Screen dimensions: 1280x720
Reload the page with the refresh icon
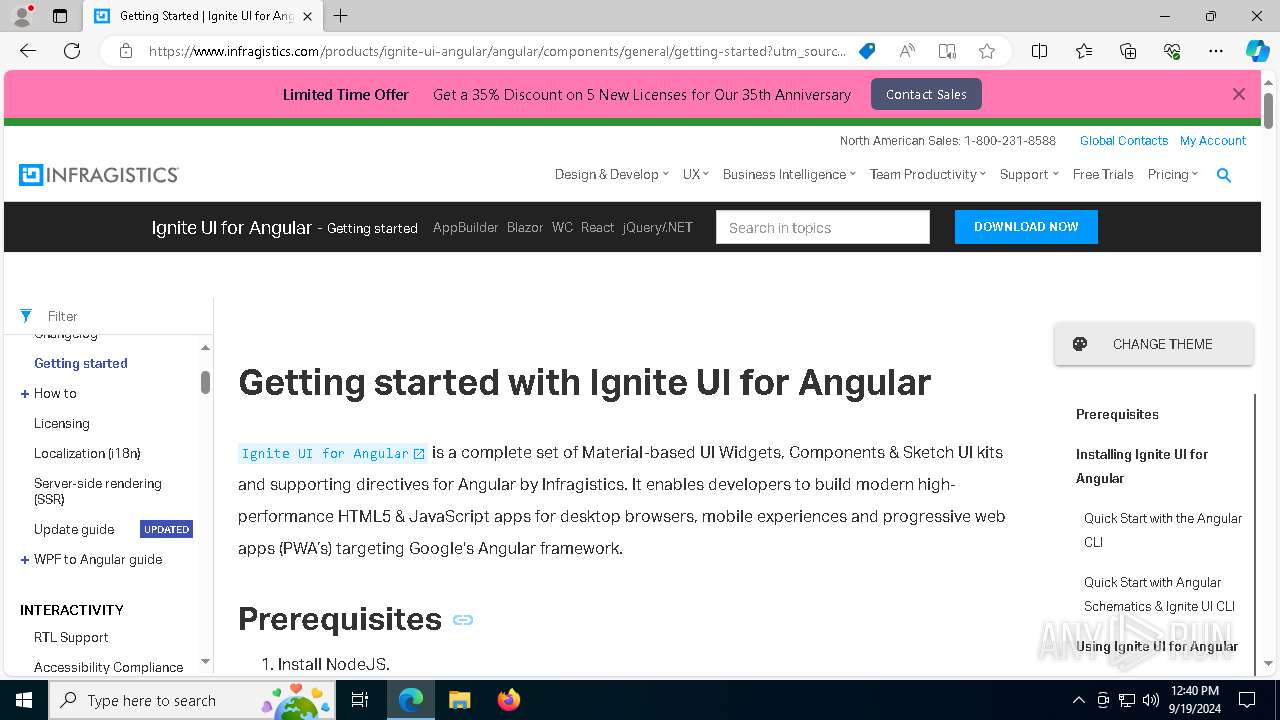[72, 51]
